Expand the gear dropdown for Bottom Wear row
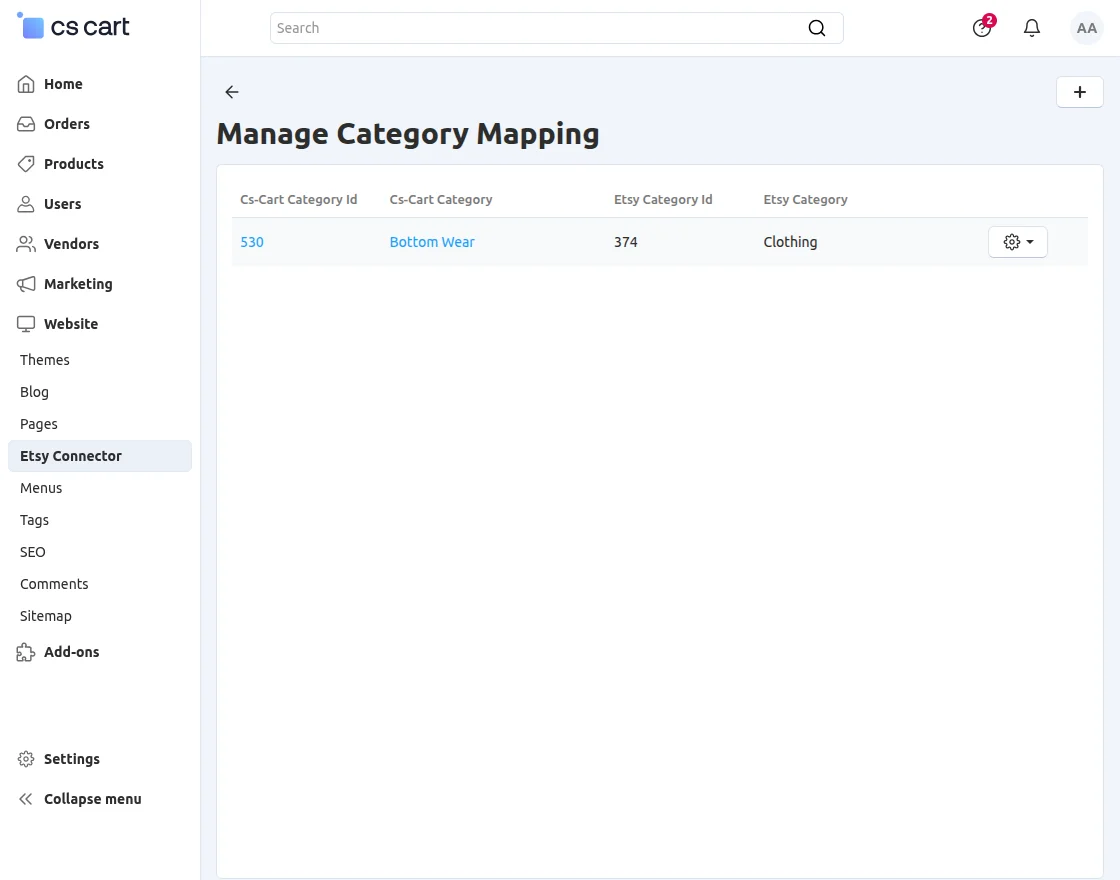The height and width of the screenshot is (880, 1120). tap(1017, 242)
